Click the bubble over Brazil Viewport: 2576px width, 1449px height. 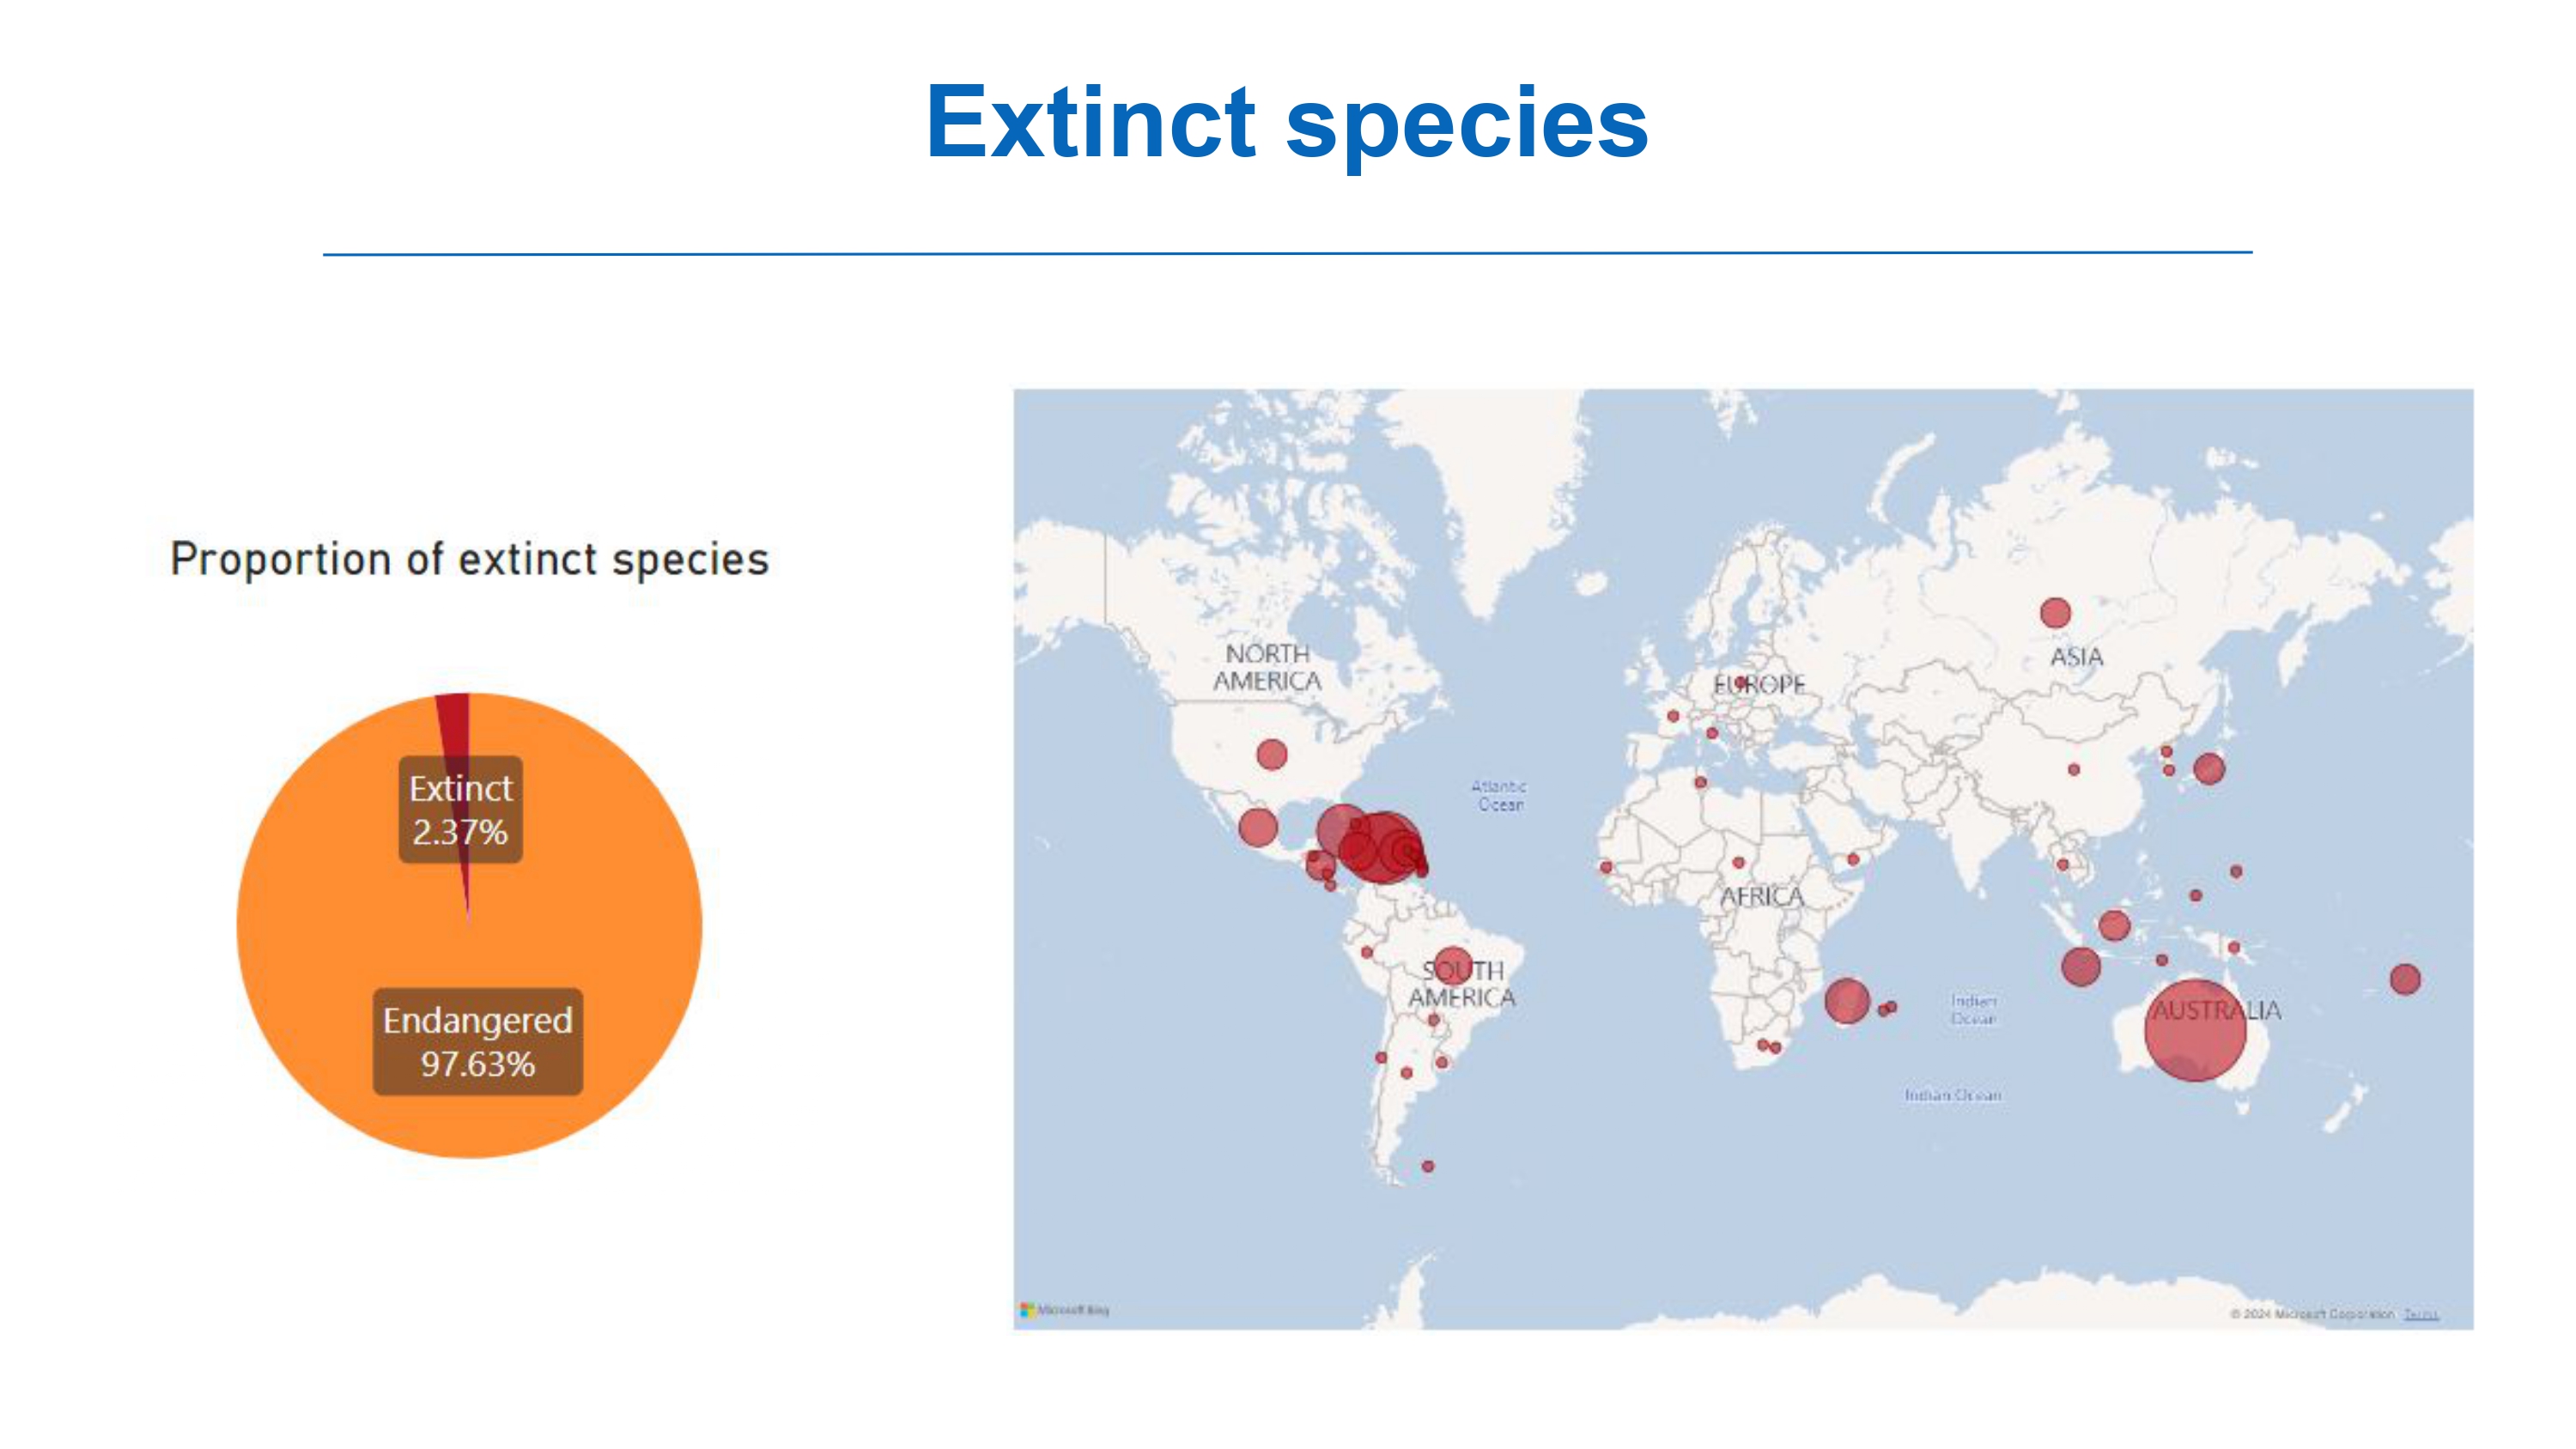click(1451, 966)
